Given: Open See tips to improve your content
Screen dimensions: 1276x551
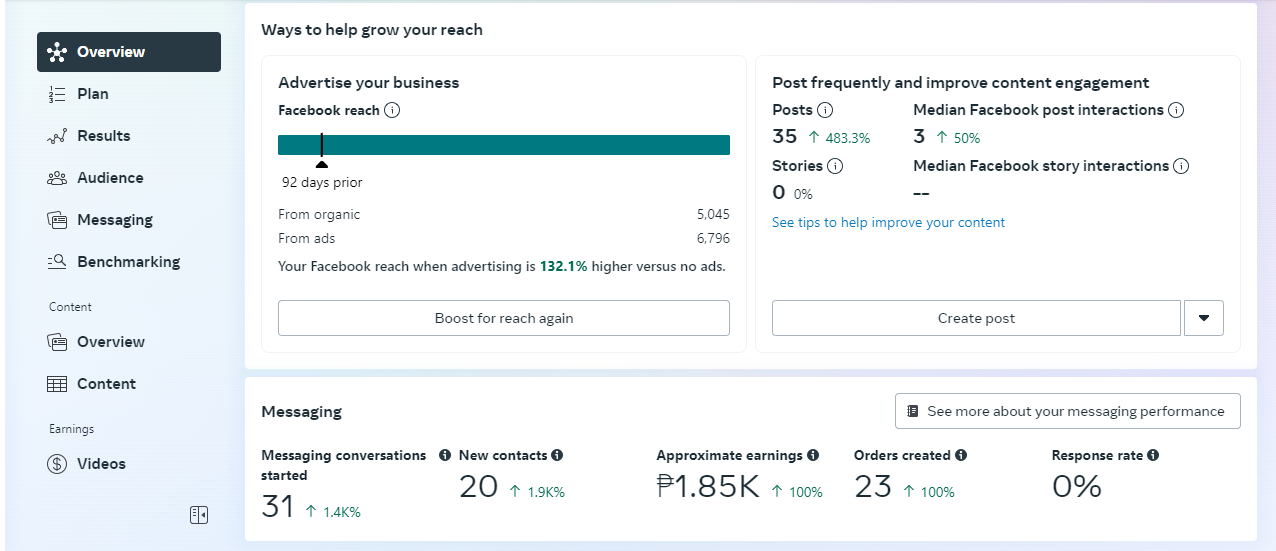Looking at the screenshot, I should (888, 223).
